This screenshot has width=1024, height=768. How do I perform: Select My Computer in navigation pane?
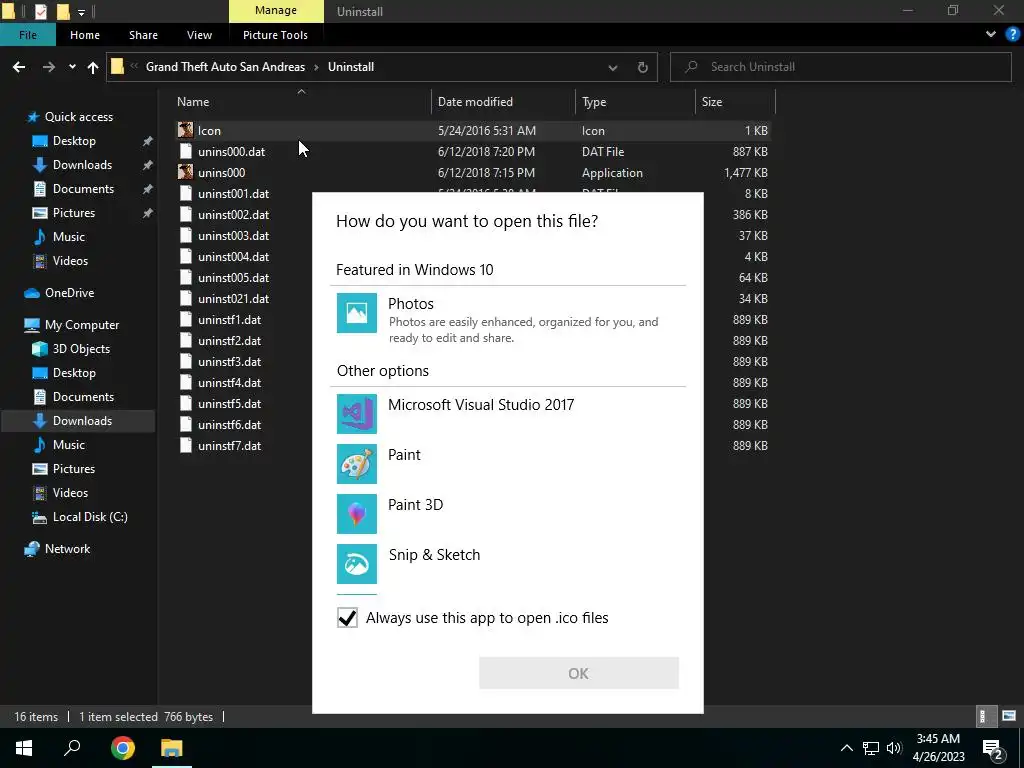click(x=82, y=325)
